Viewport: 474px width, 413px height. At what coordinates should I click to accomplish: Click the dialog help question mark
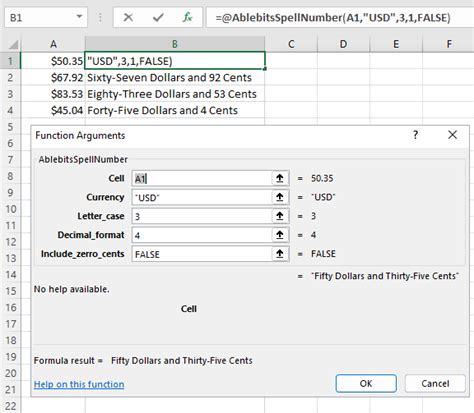click(415, 135)
